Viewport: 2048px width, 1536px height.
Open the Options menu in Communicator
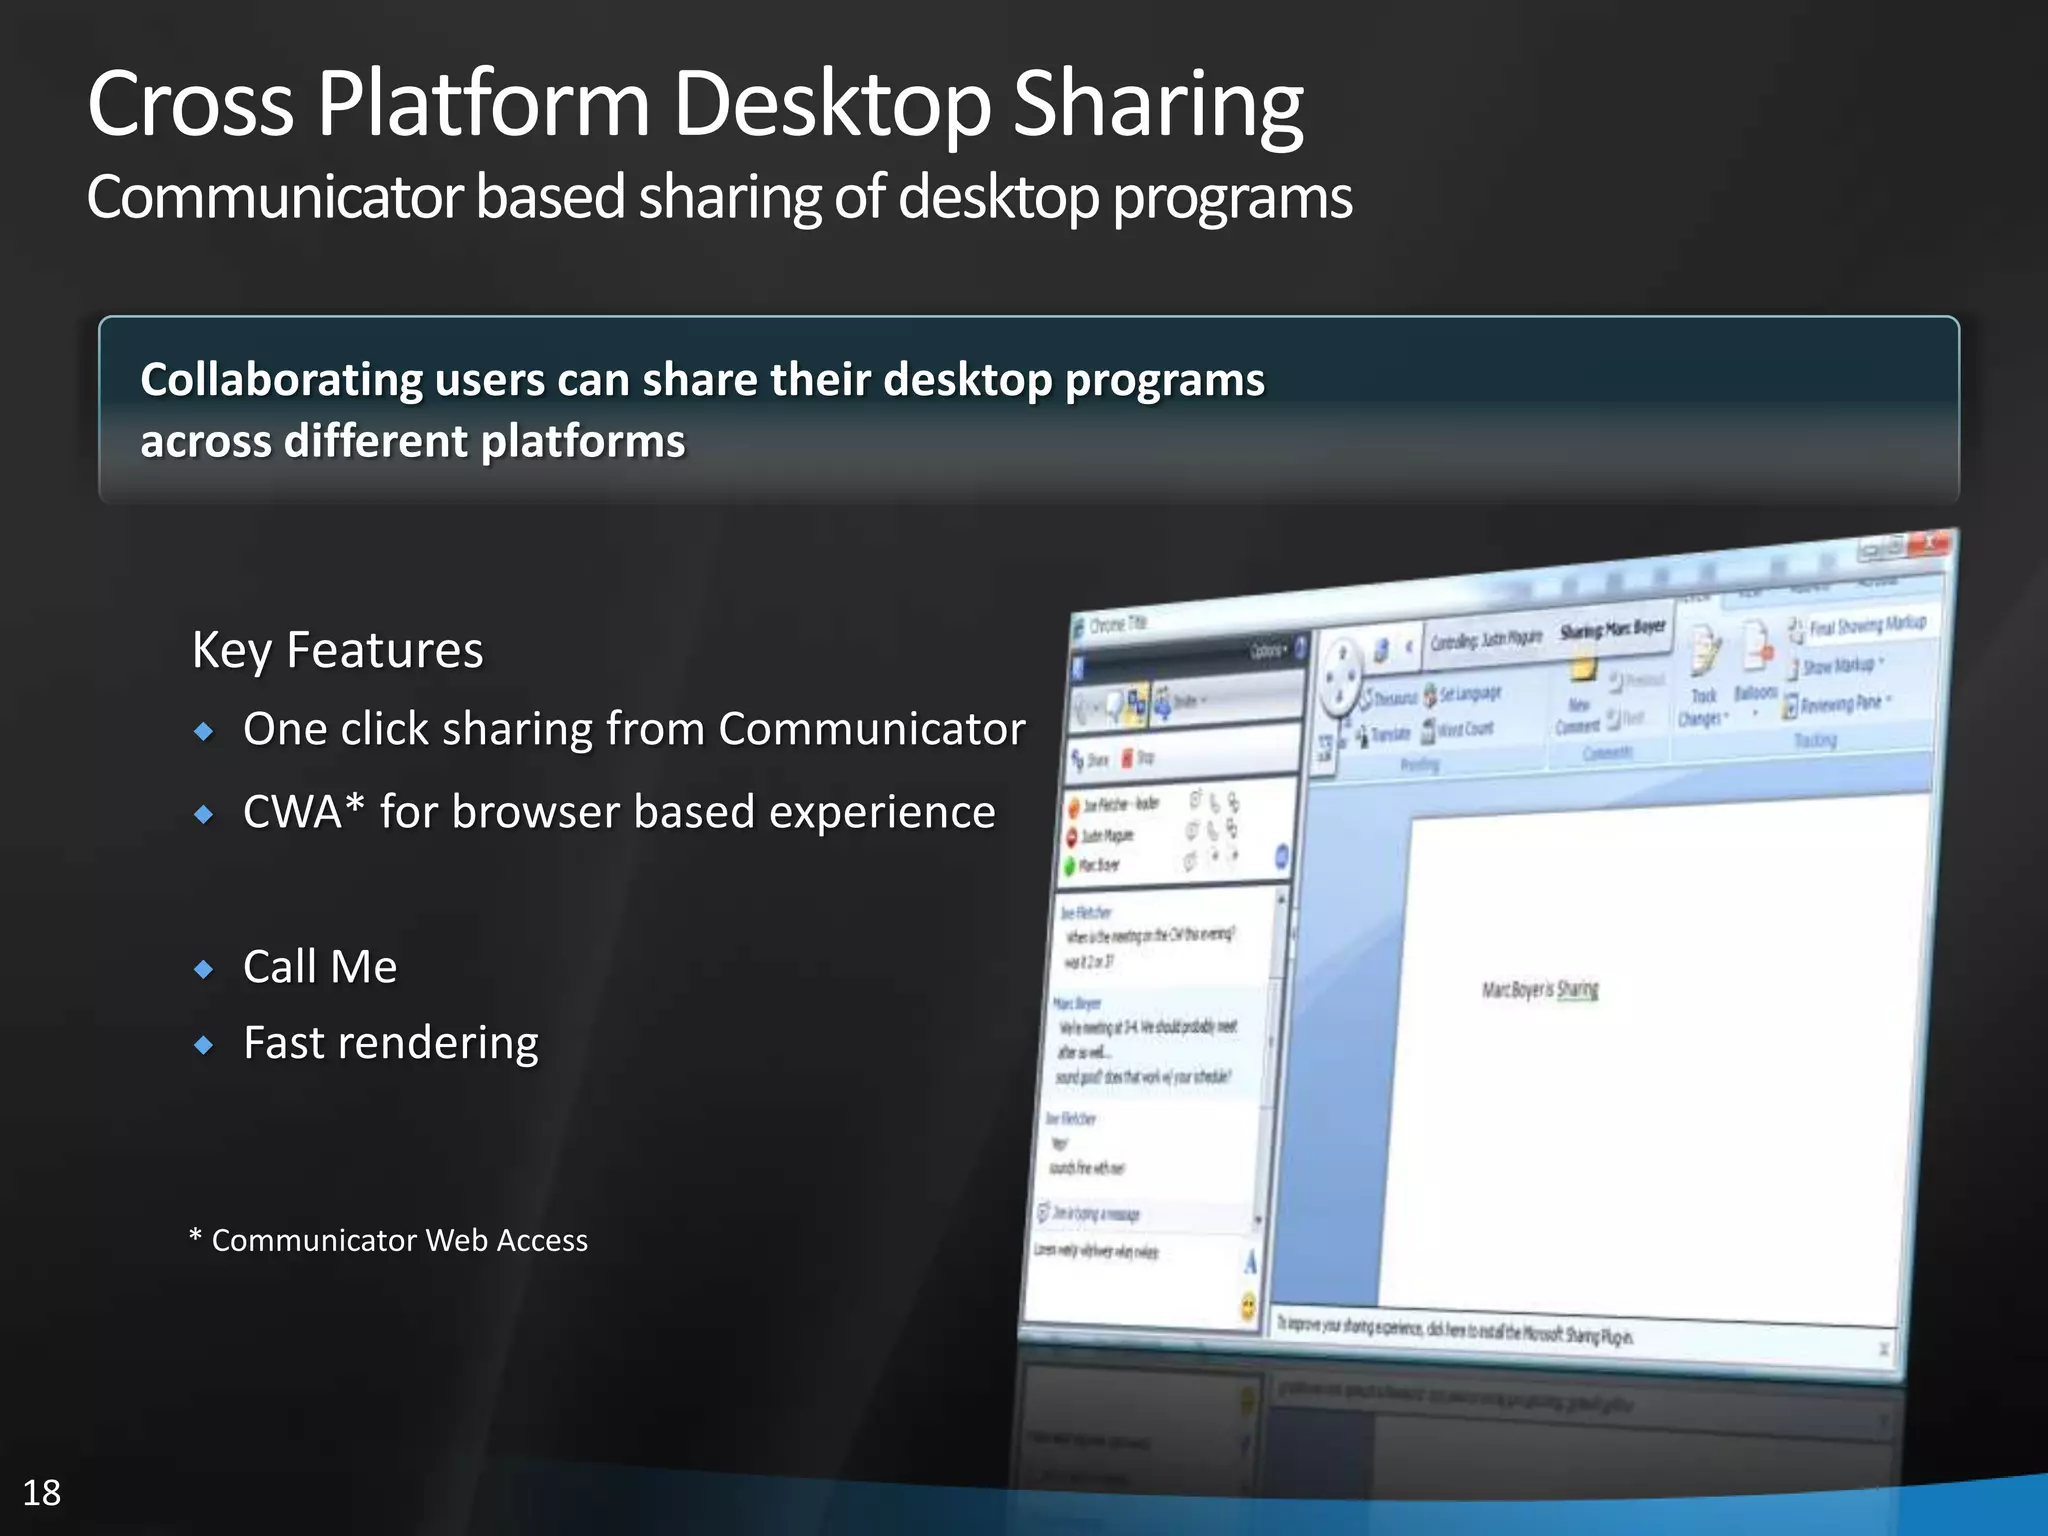[x=1268, y=652]
